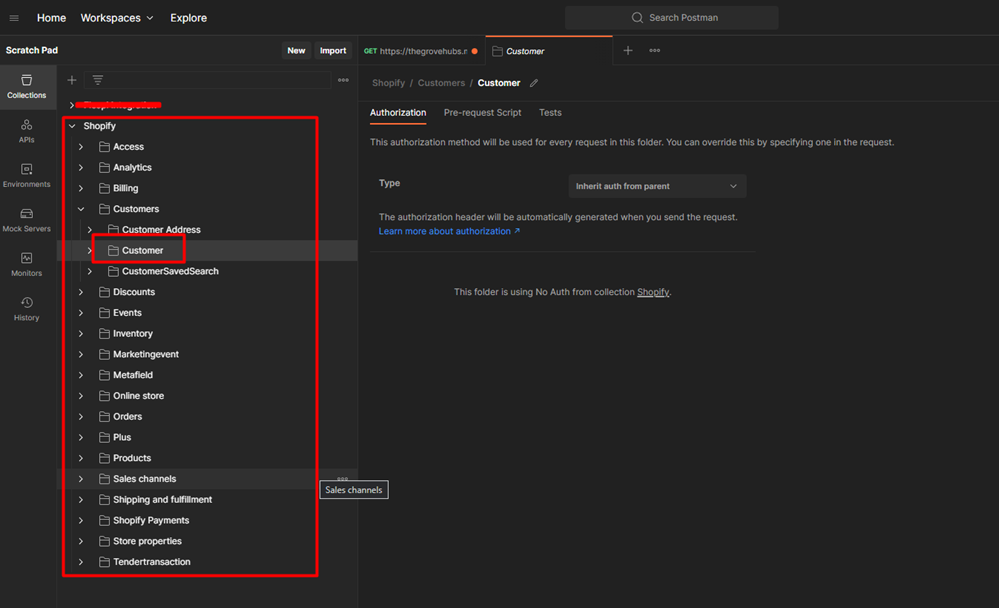This screenshot has height=608, width=999.
Task: Click the create new collection plus icon
Action: point(72,80)
